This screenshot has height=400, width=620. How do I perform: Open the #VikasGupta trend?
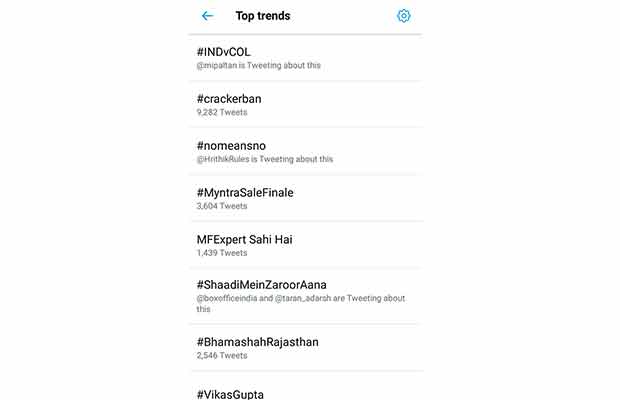click(230, 393)
